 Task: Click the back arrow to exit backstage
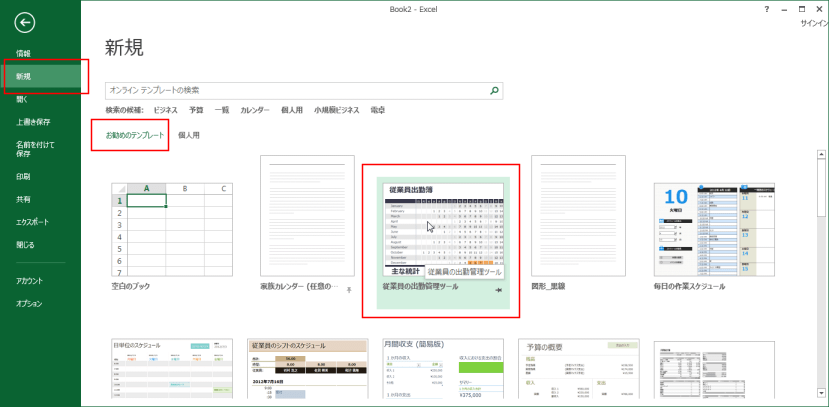[x=25, y=23]
